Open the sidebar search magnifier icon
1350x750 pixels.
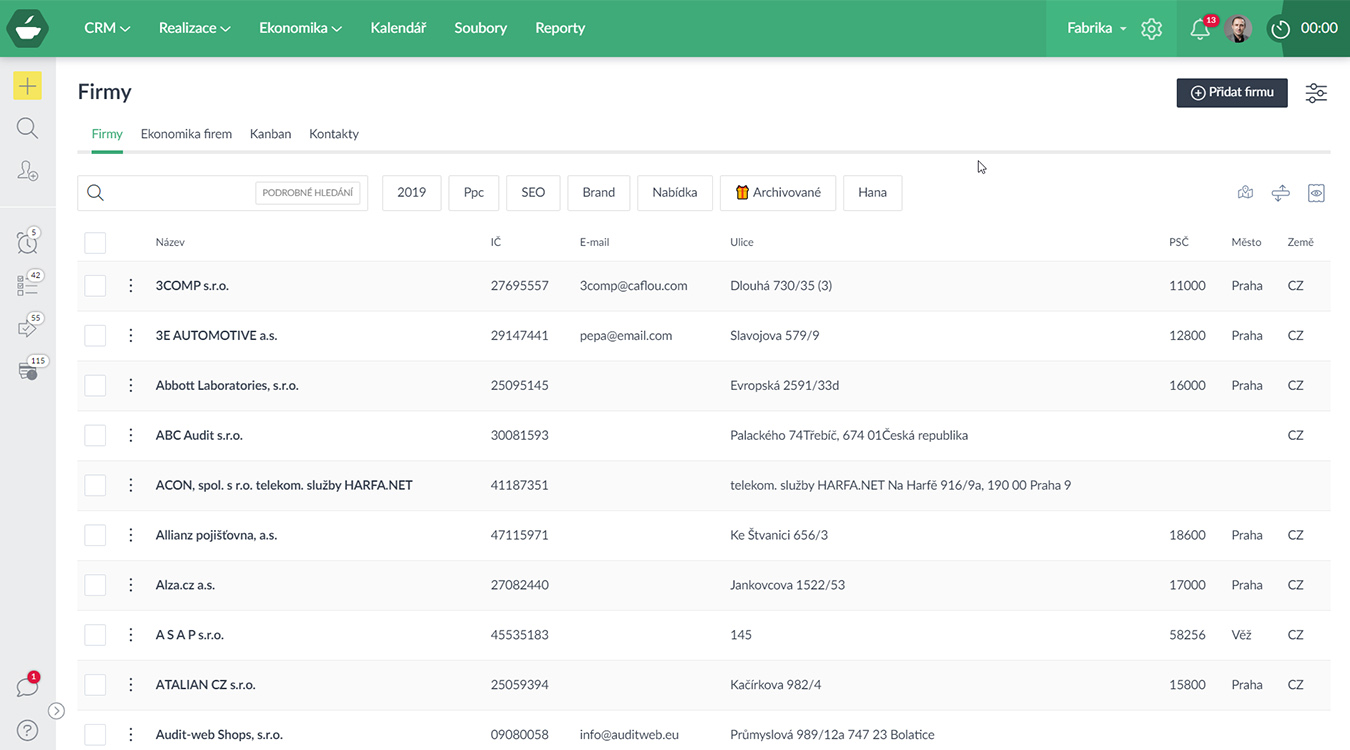(27, 128)
